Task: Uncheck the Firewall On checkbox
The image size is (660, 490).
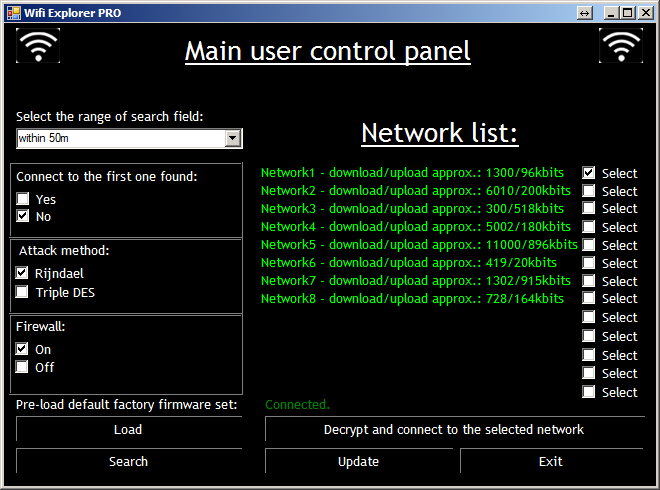Action: point(22,349)
